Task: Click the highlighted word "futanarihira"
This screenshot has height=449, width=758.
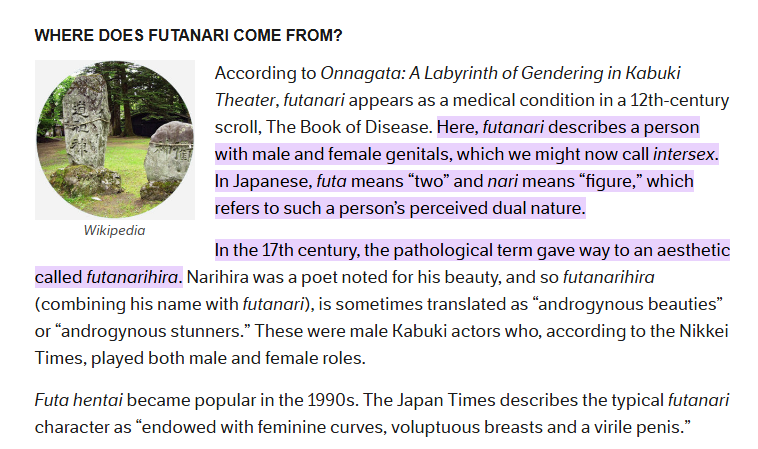Action: point(132,277)
